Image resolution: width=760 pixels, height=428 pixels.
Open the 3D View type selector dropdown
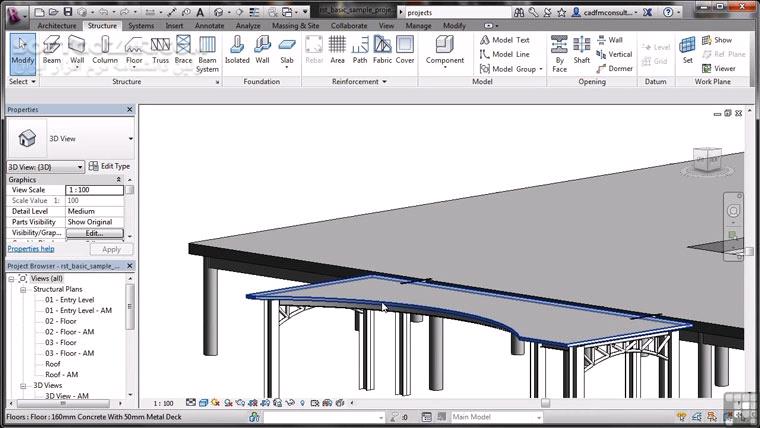(x=130, y=139)
